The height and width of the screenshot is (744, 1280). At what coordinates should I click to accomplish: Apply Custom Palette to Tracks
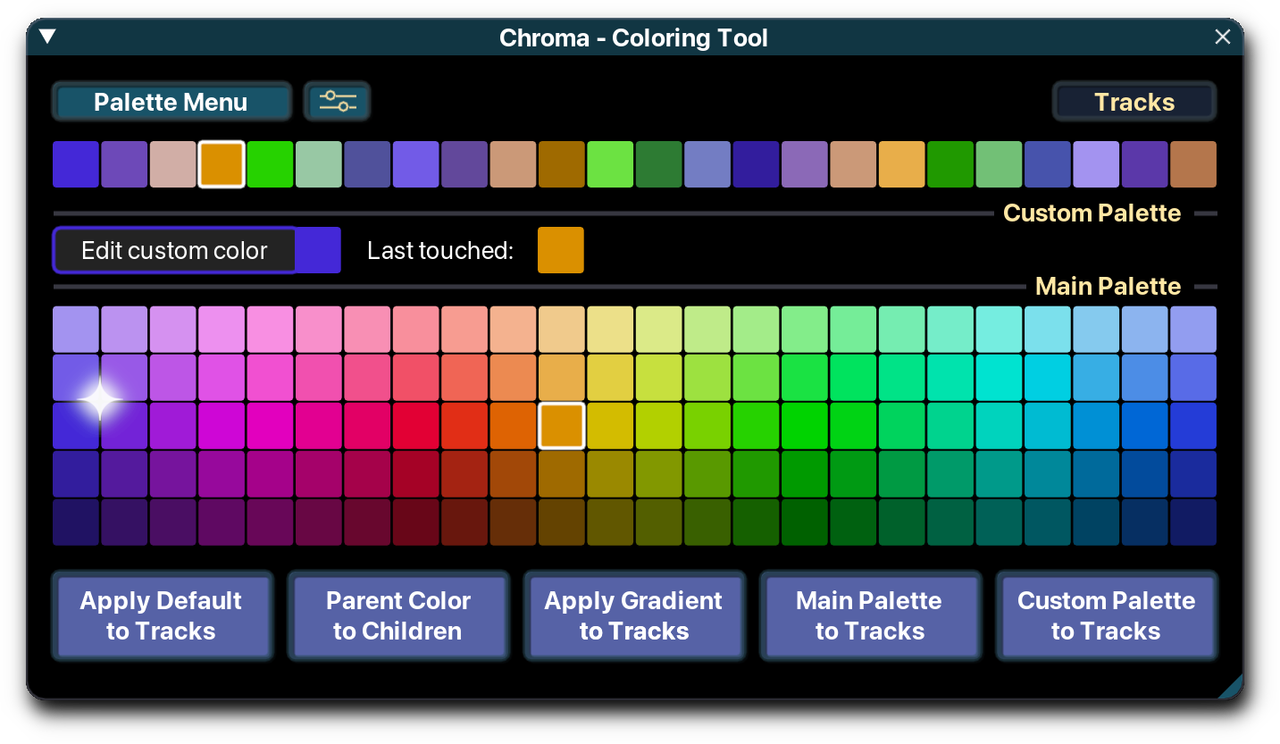click(1106, 615)
